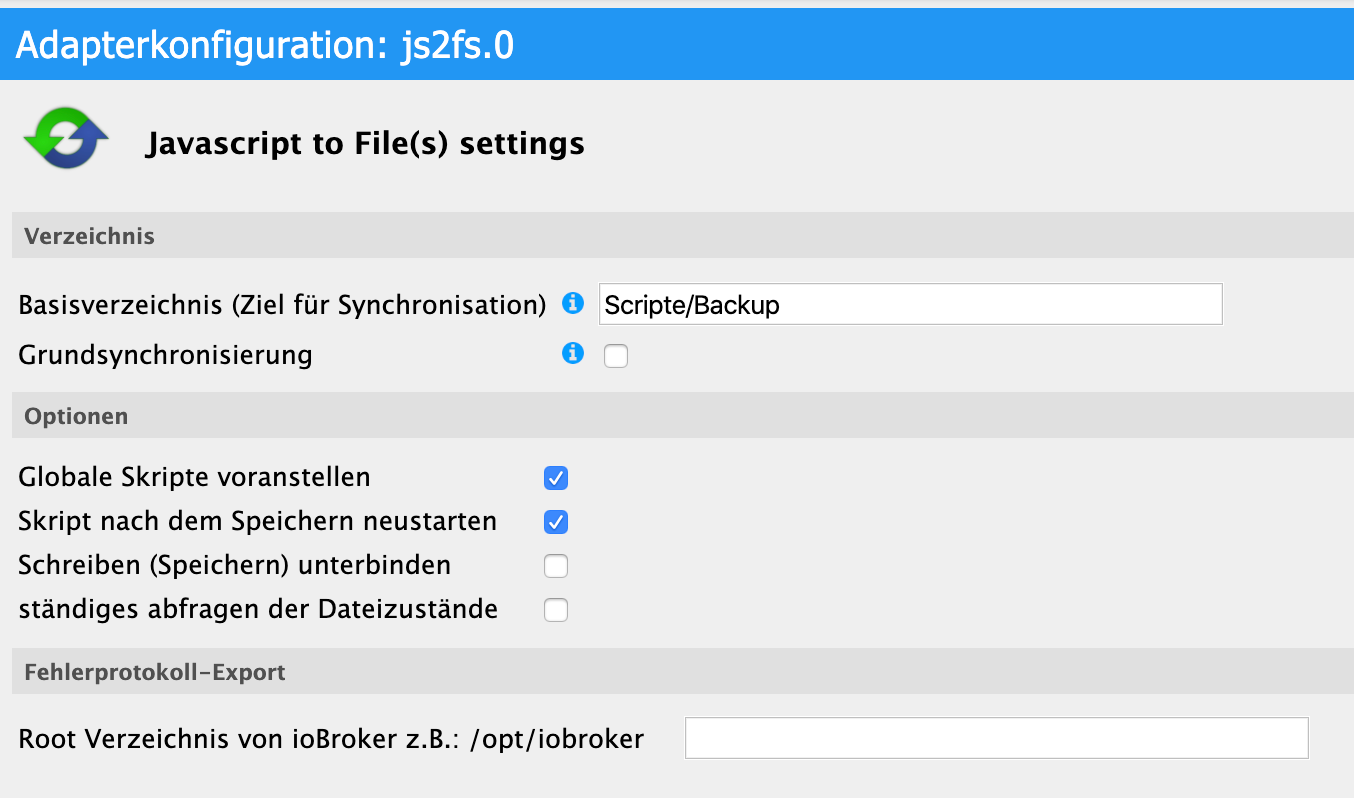Focus the ioBroker Root Verzeichnis text field
Screen dimensions: 1354x798
point(996,739)
